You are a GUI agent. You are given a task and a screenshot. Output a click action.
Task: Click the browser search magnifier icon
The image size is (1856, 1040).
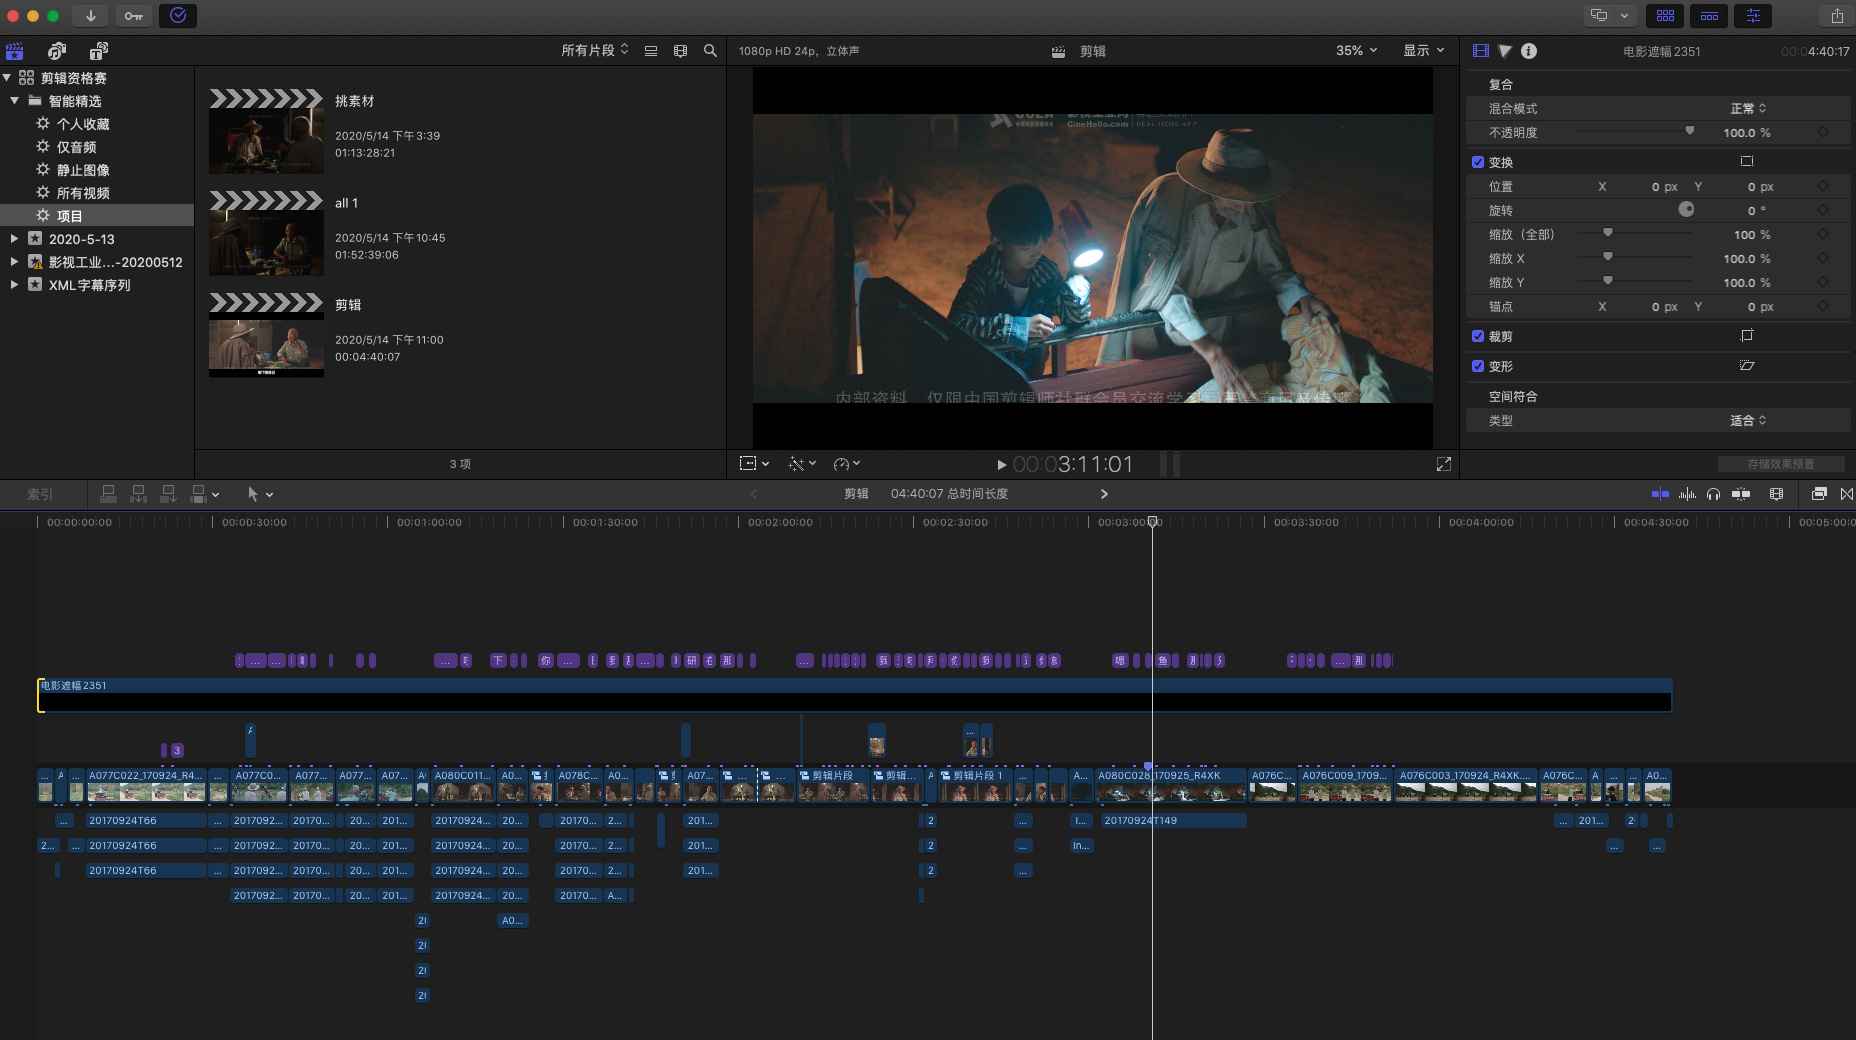pyautogui.click(x=710, y=51)
